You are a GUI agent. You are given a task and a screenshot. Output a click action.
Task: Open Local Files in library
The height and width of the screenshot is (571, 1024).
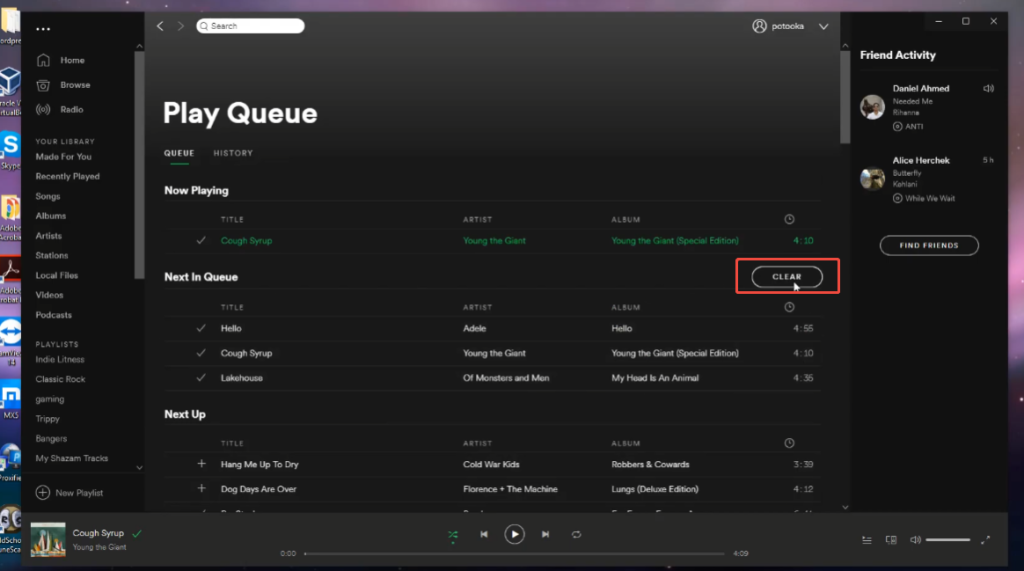coord(57,275)
